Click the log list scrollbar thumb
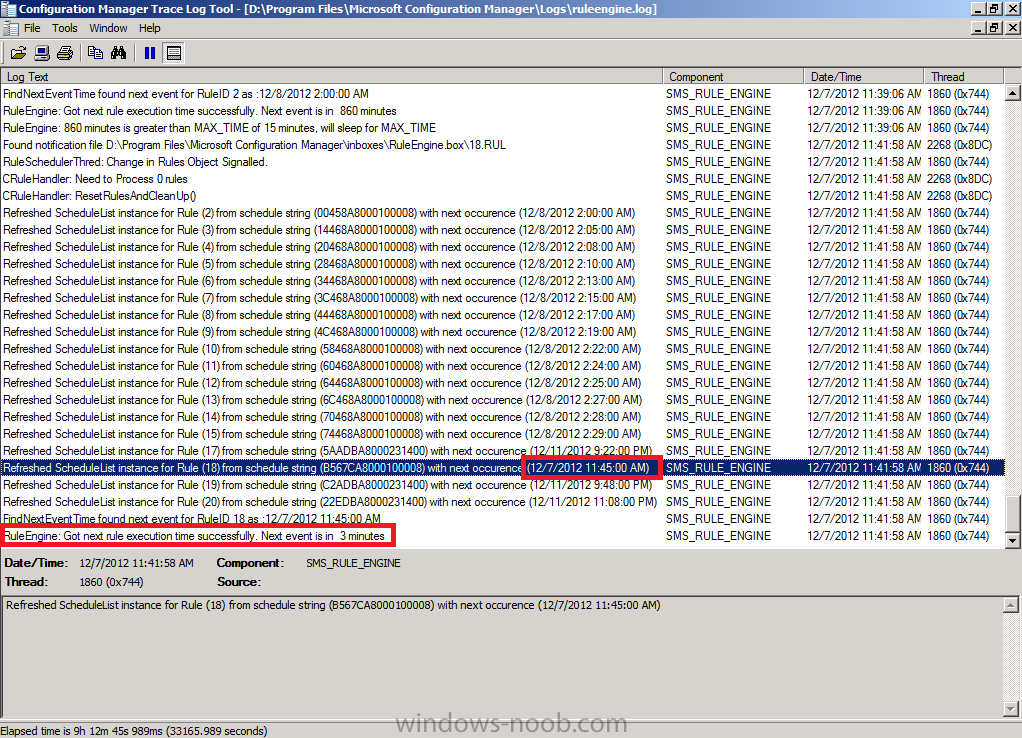The width and height of the screenshot is (1022, 738). point(1012,514)
